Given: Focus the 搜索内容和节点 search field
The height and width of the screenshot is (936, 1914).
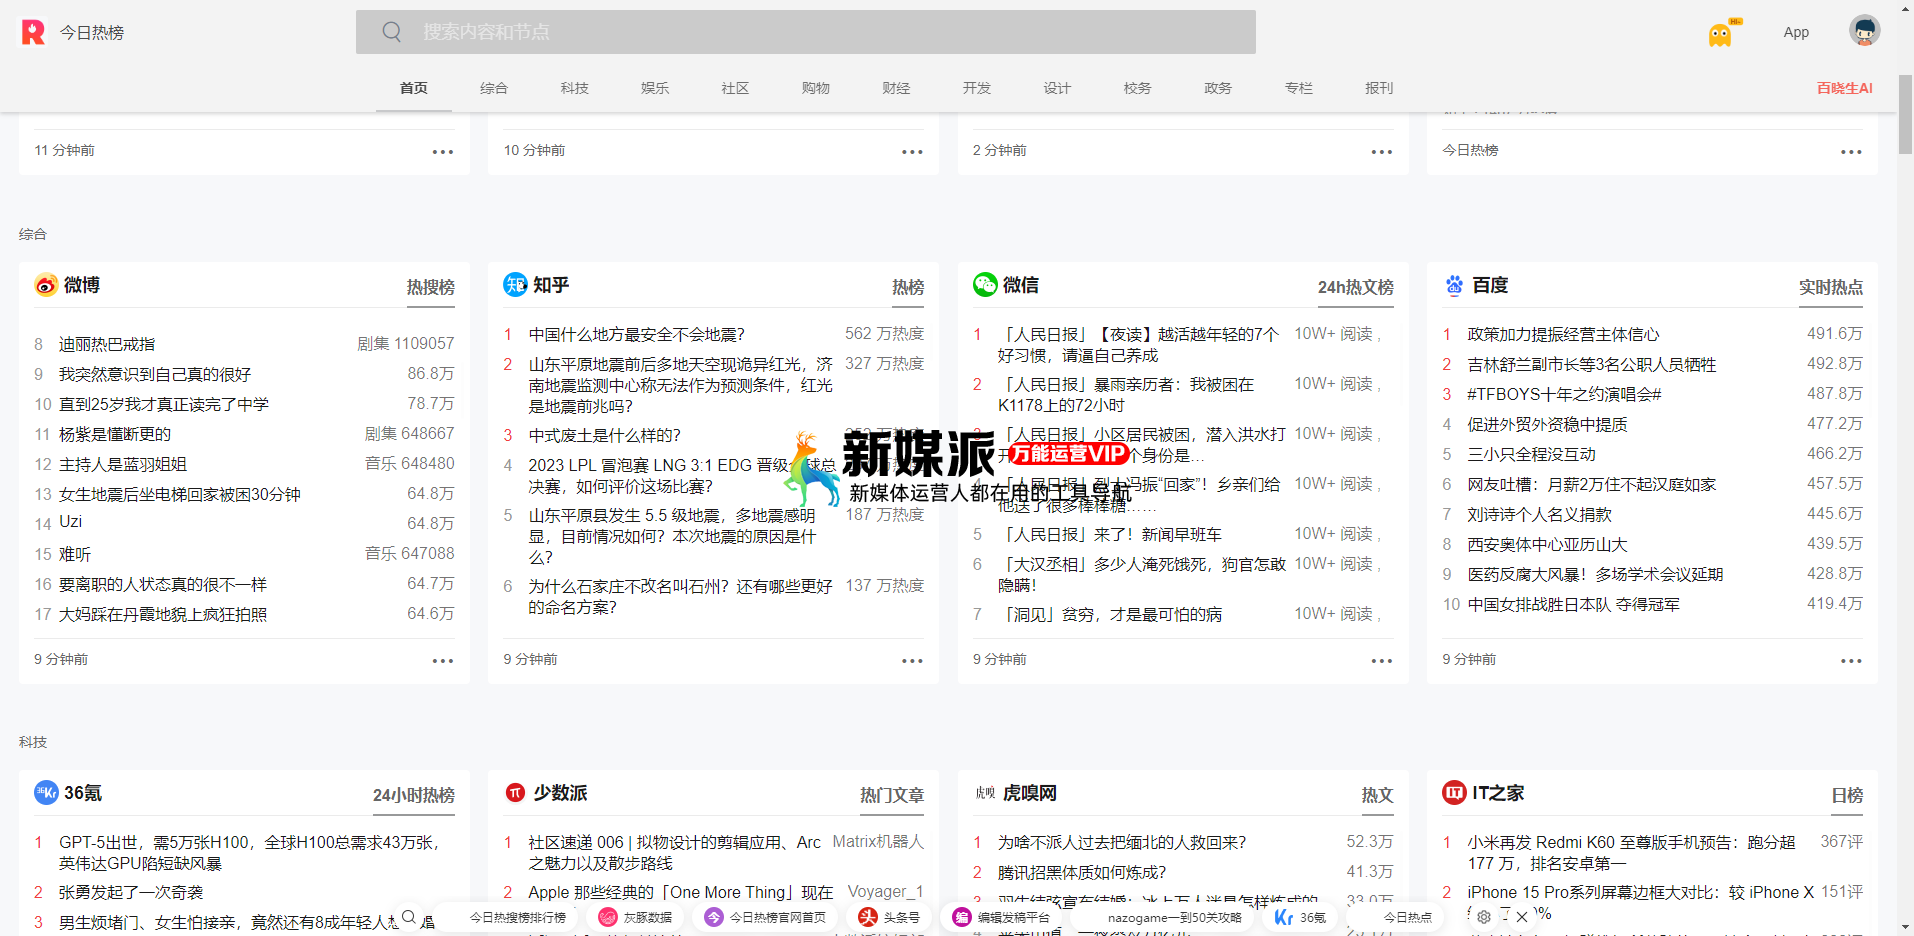Looking at the screenshot, I should point(806,32).
